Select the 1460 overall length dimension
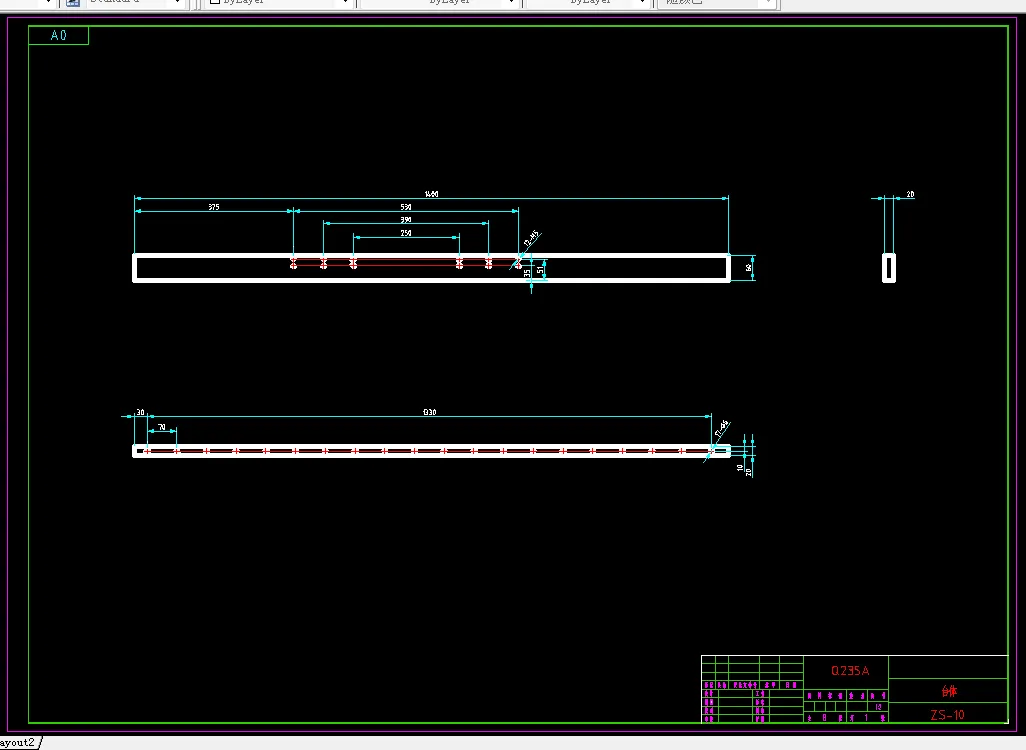1026x750 pixels. 431,194
